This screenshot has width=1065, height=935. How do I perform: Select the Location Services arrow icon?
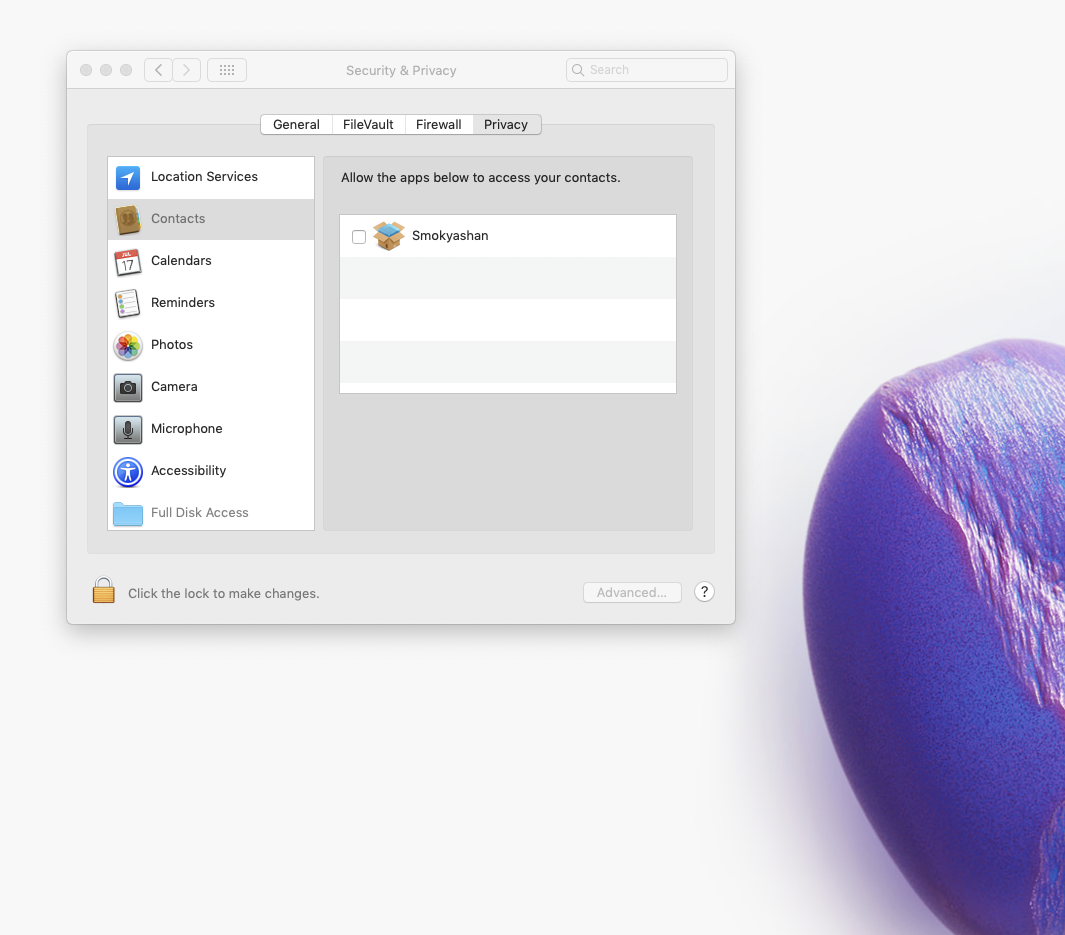[x=128, y=178]
